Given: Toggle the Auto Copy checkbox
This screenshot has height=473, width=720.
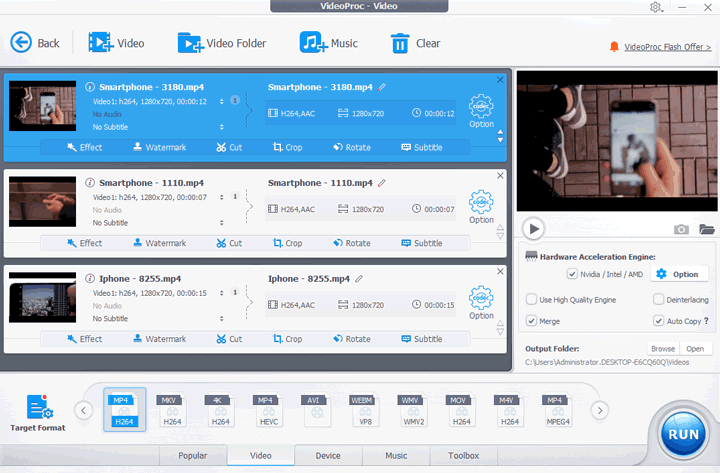Looking at the screenshot, I should 658,321.
